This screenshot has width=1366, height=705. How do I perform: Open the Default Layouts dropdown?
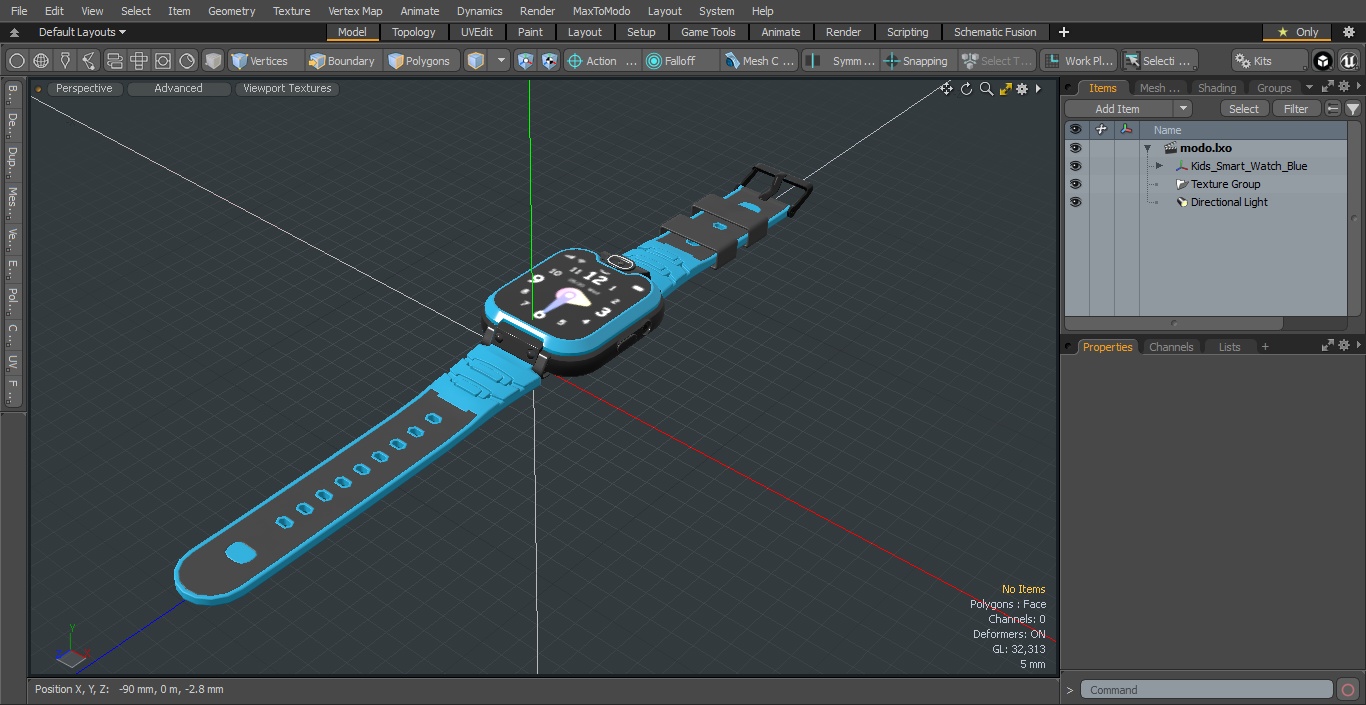[82, 32]
